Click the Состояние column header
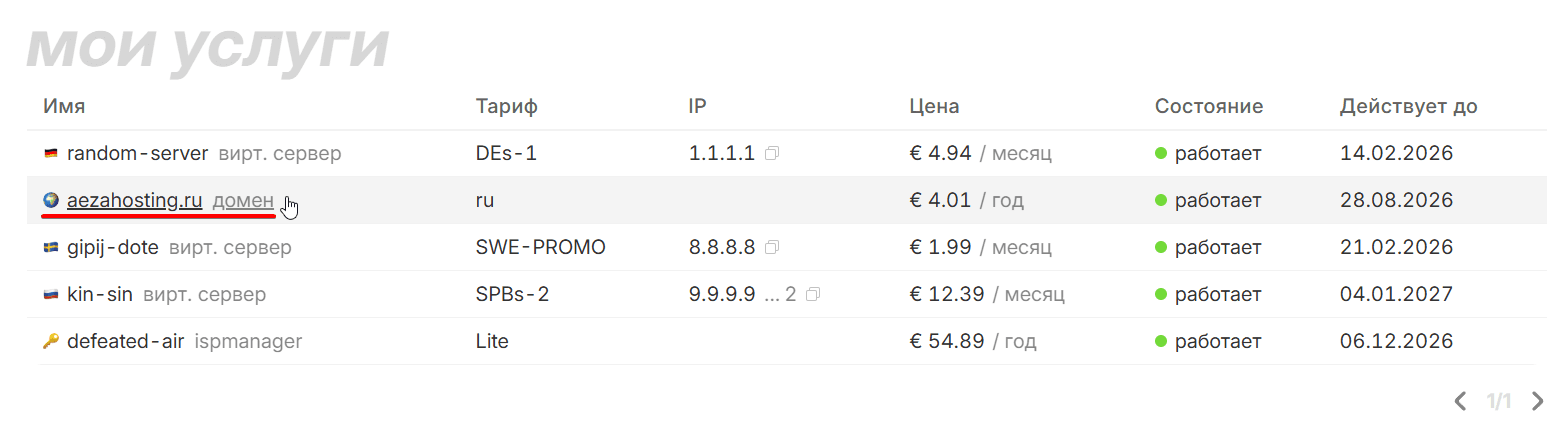This screenshot has width=1564, height=441. click(x=1208, y=106)
